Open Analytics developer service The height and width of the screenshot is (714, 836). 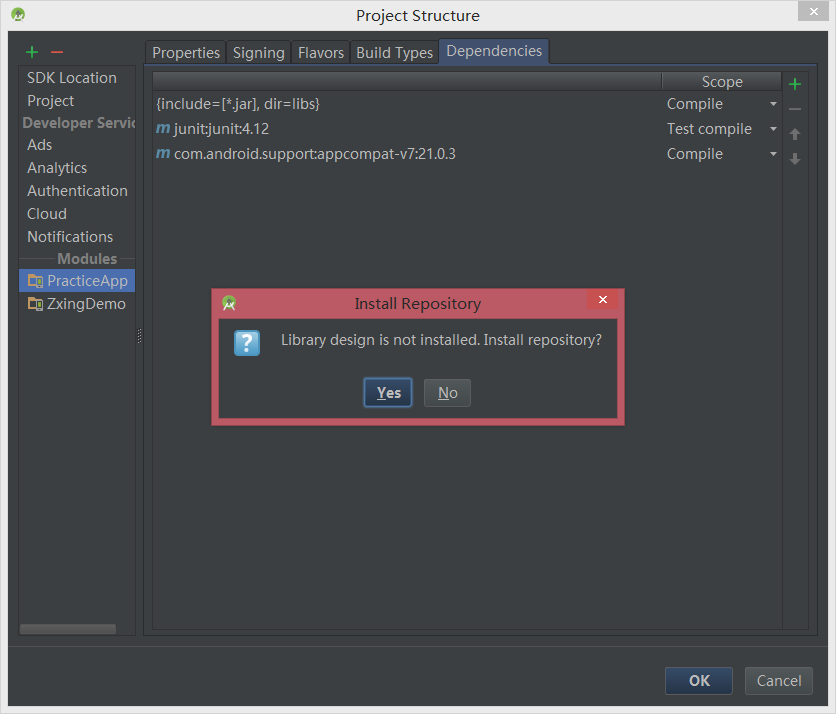point(77,168)
